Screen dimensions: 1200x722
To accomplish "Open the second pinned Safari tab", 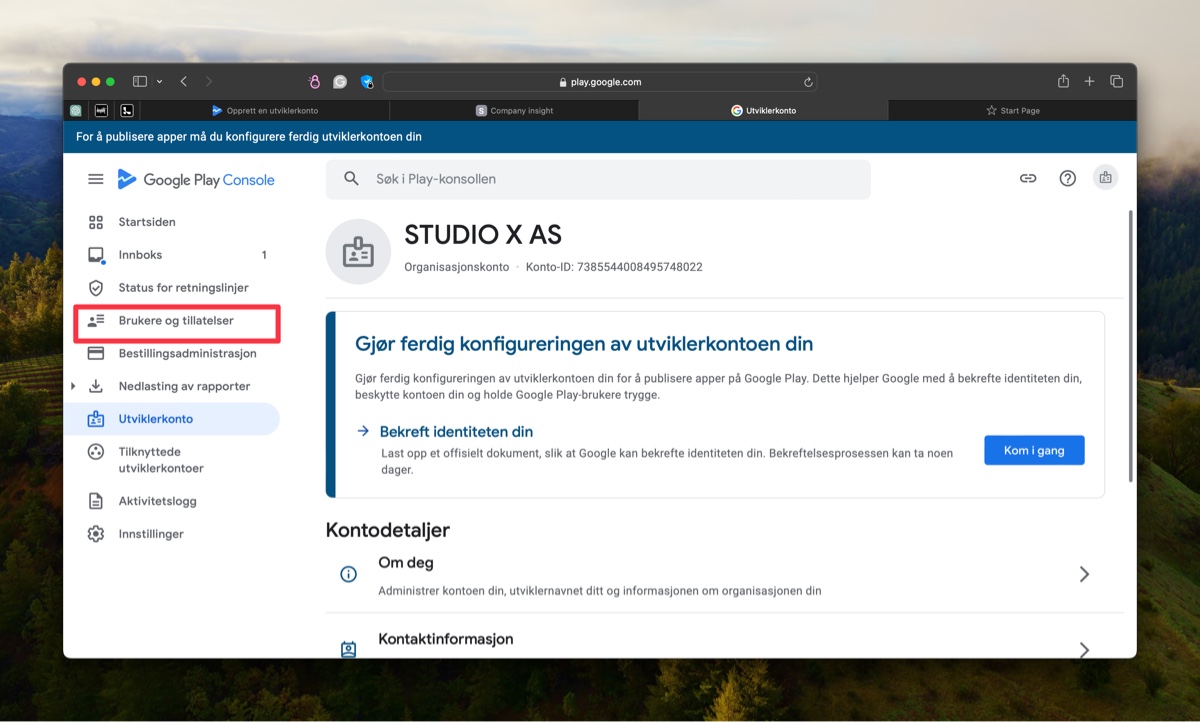I will click(101, 110).
